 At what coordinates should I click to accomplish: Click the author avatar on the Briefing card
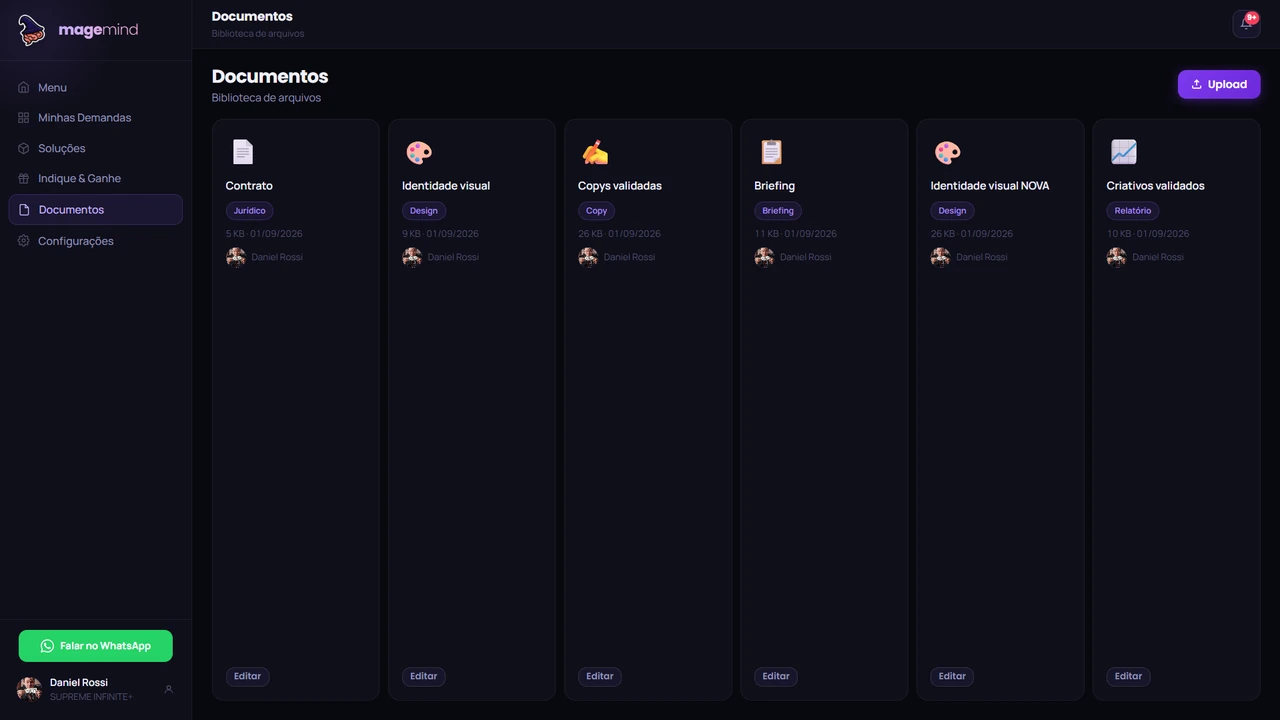tap(764, 257)
